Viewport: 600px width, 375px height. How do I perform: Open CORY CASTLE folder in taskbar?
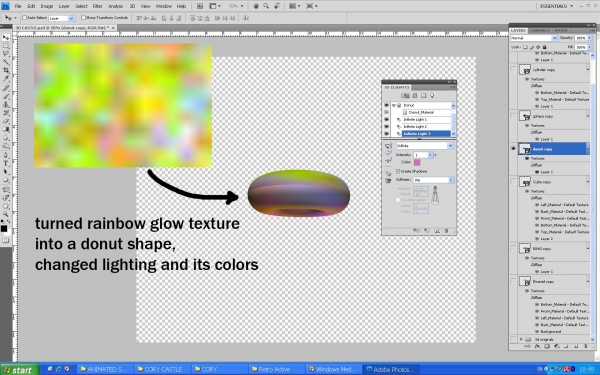[x=160, y=369]
